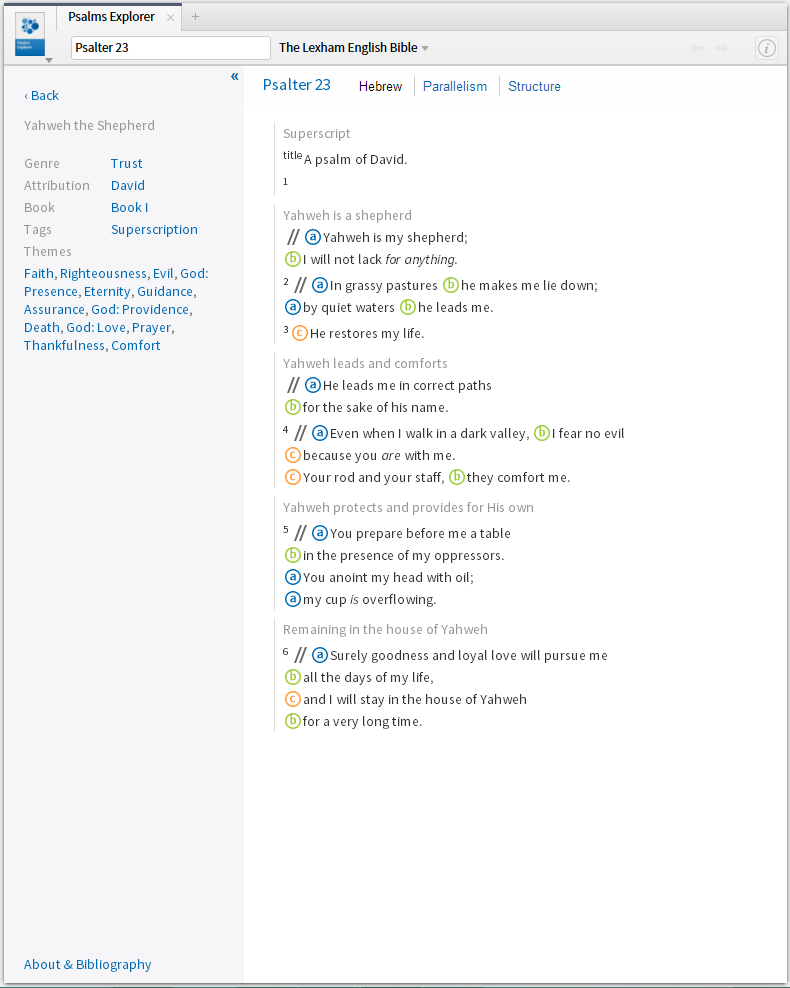Go back using the Back link
Screen dimensions: 790x988
42,96
